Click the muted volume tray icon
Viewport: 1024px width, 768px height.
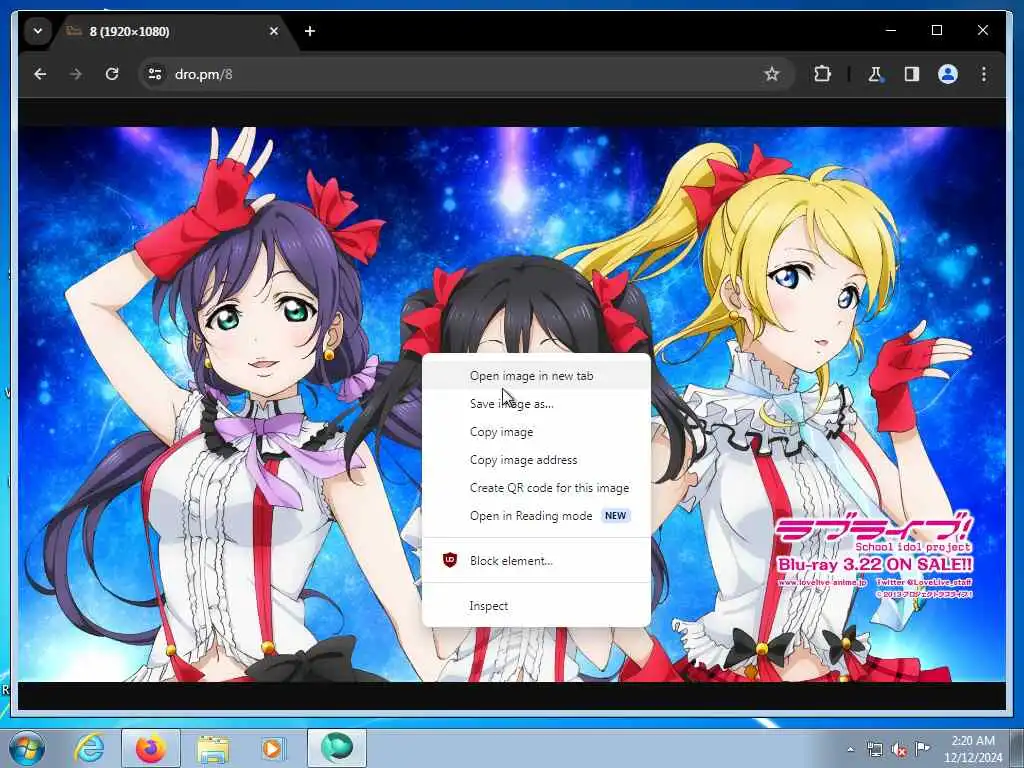(899, 749)
